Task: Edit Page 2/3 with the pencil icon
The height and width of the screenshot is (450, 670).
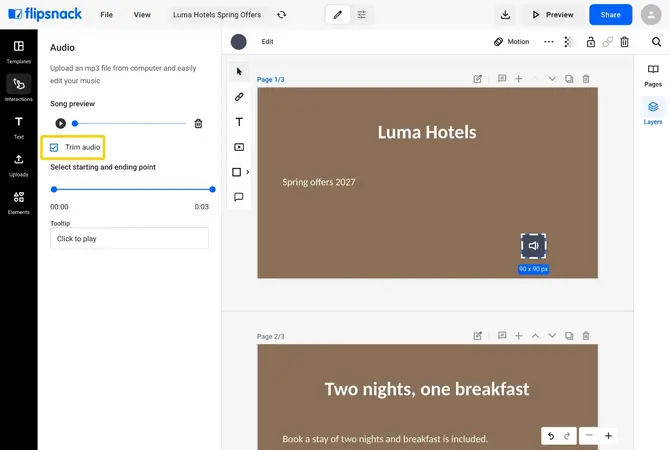Action: point(477,336)
